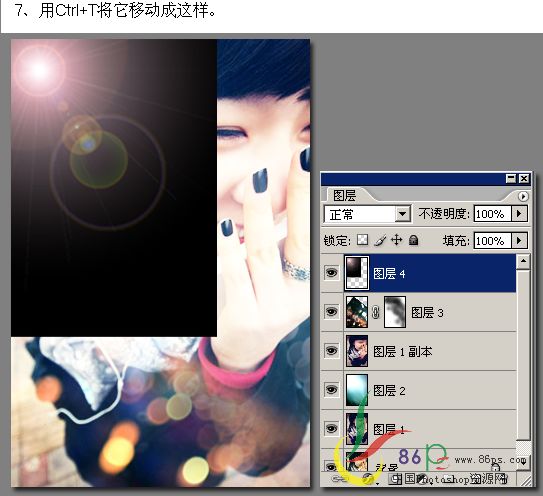Screen dimensions: 543x496
Task: Click the 图层 1 副本 layer name
Action: [403, 352]
